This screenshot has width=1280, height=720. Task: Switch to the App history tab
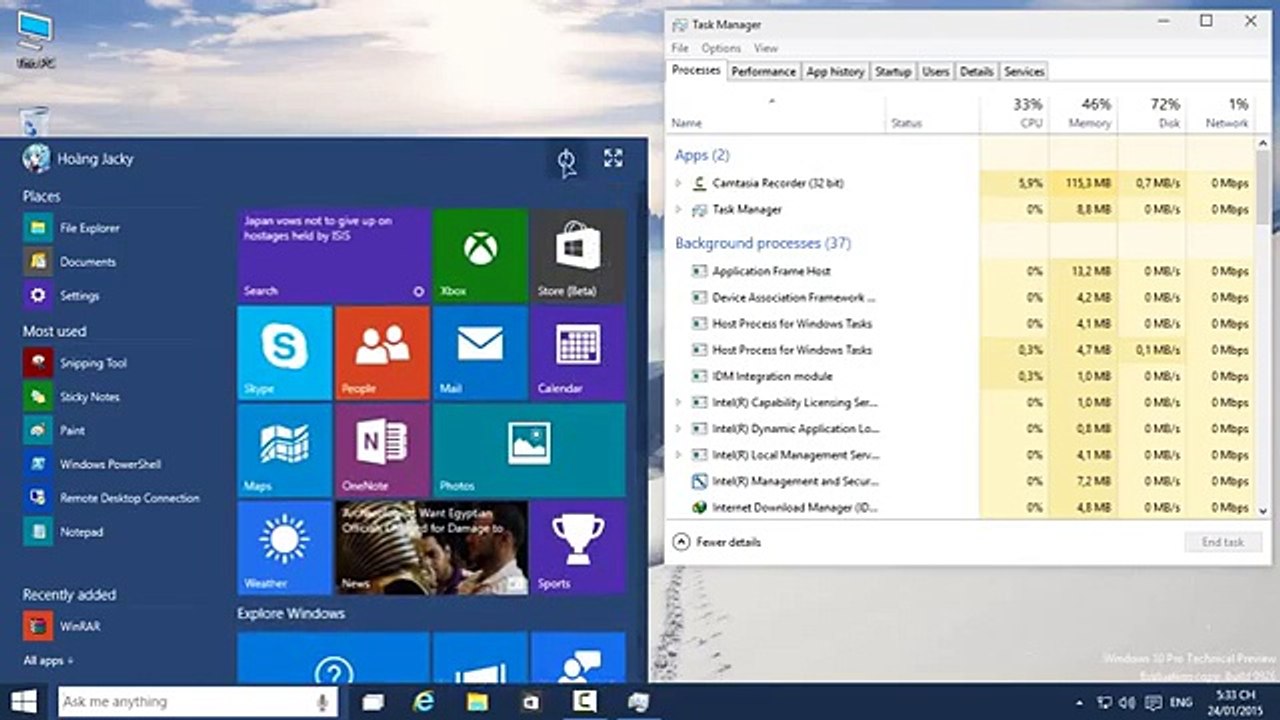[835, 72]
